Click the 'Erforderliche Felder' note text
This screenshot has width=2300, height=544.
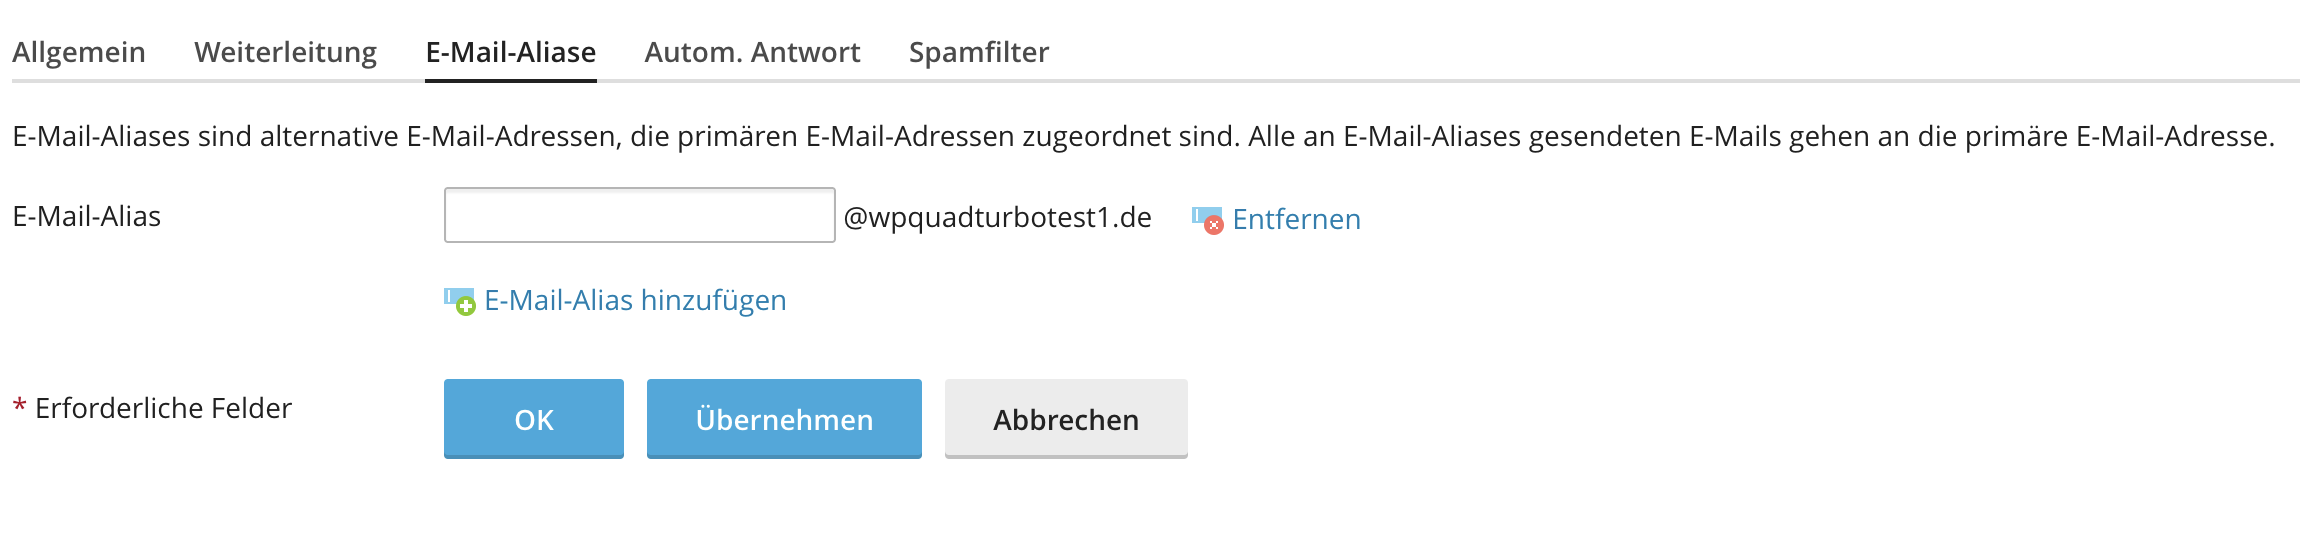163,408
